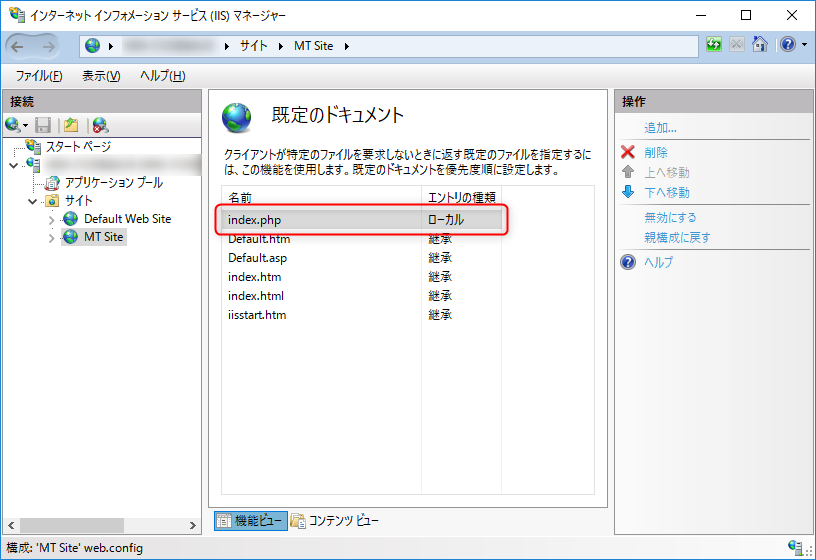The image size is (816, 560).
Task: Click the blue down arrow move icon
Action: point(628,192)
